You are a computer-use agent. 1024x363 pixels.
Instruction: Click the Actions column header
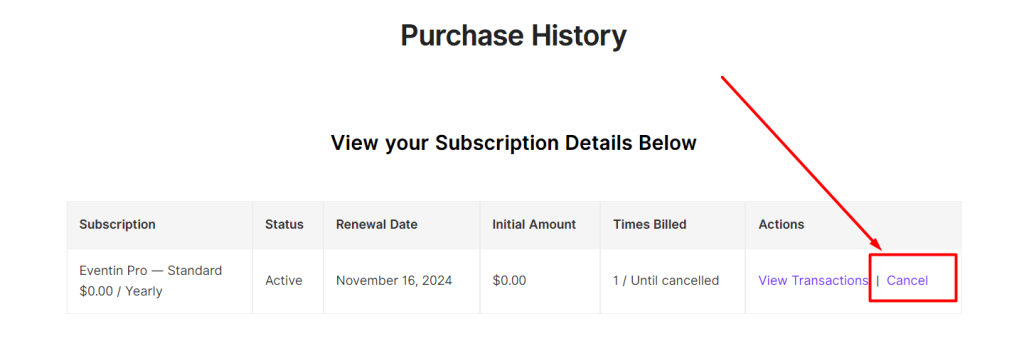[781, 225]
